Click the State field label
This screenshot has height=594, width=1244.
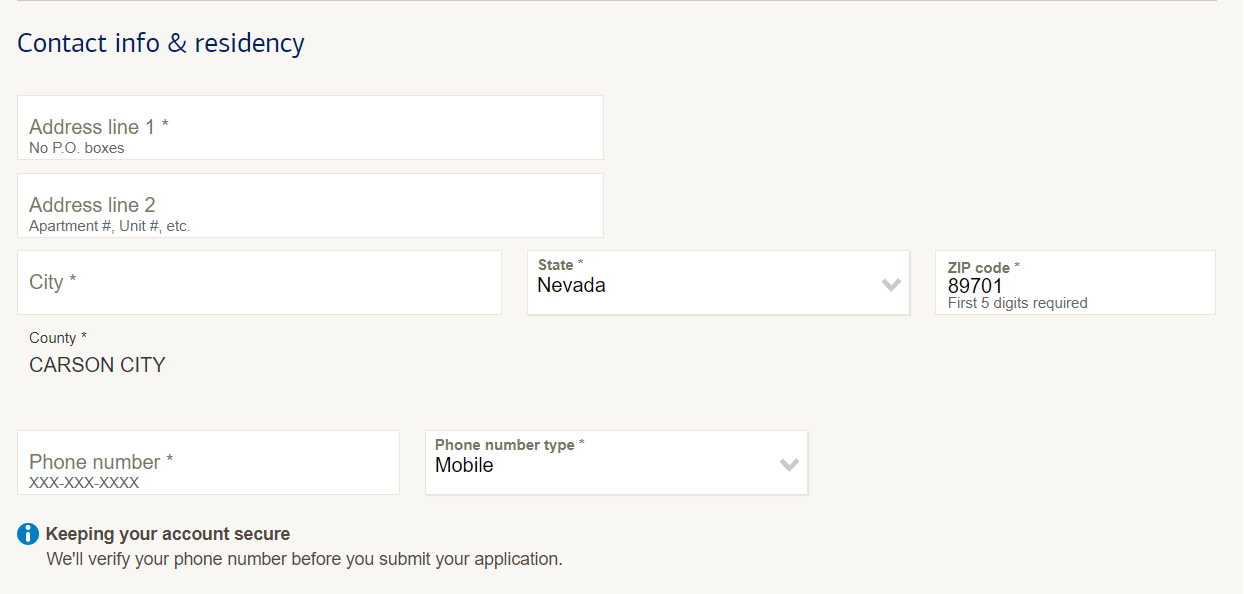point(560,265)
